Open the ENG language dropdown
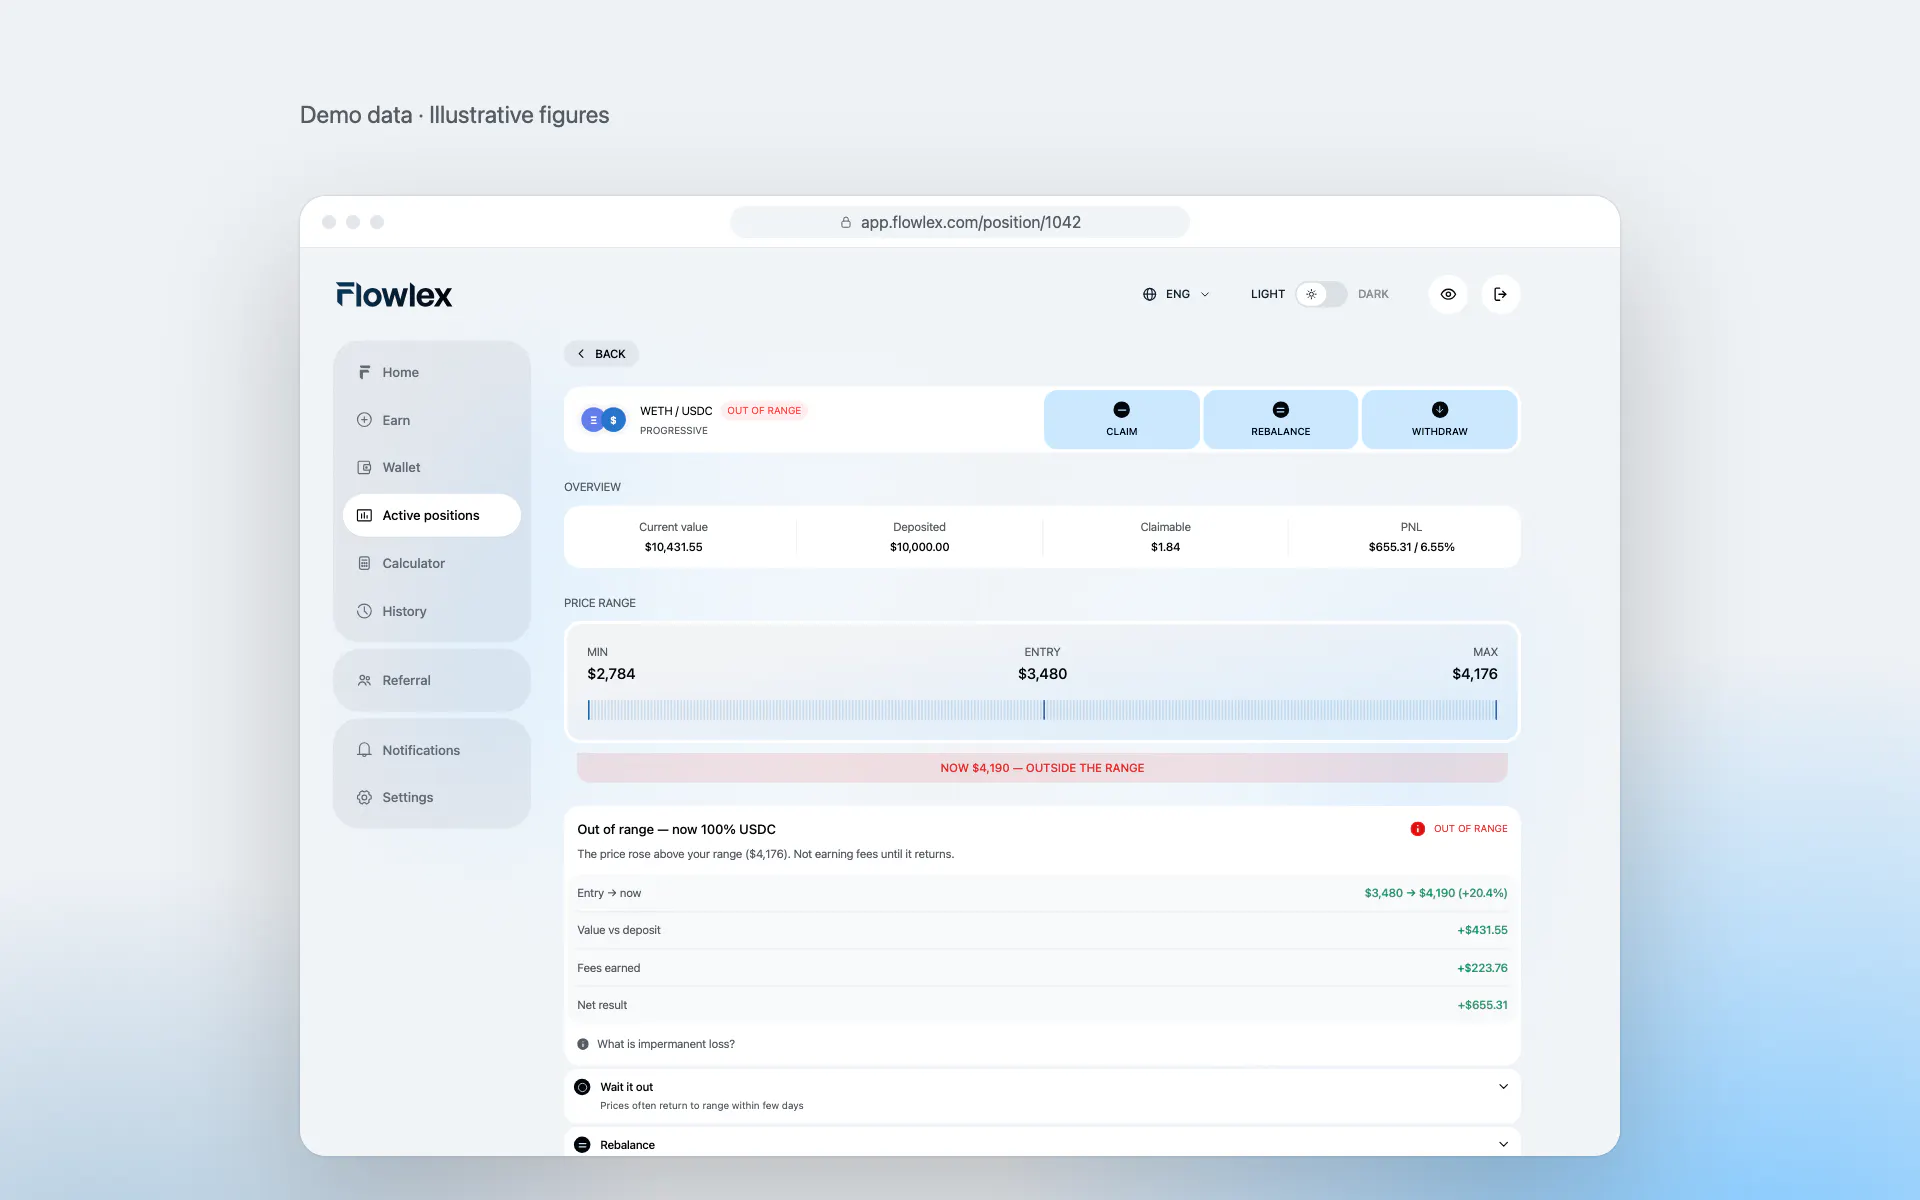This screenshot has height=1200, width=1920. (1177, 294)
